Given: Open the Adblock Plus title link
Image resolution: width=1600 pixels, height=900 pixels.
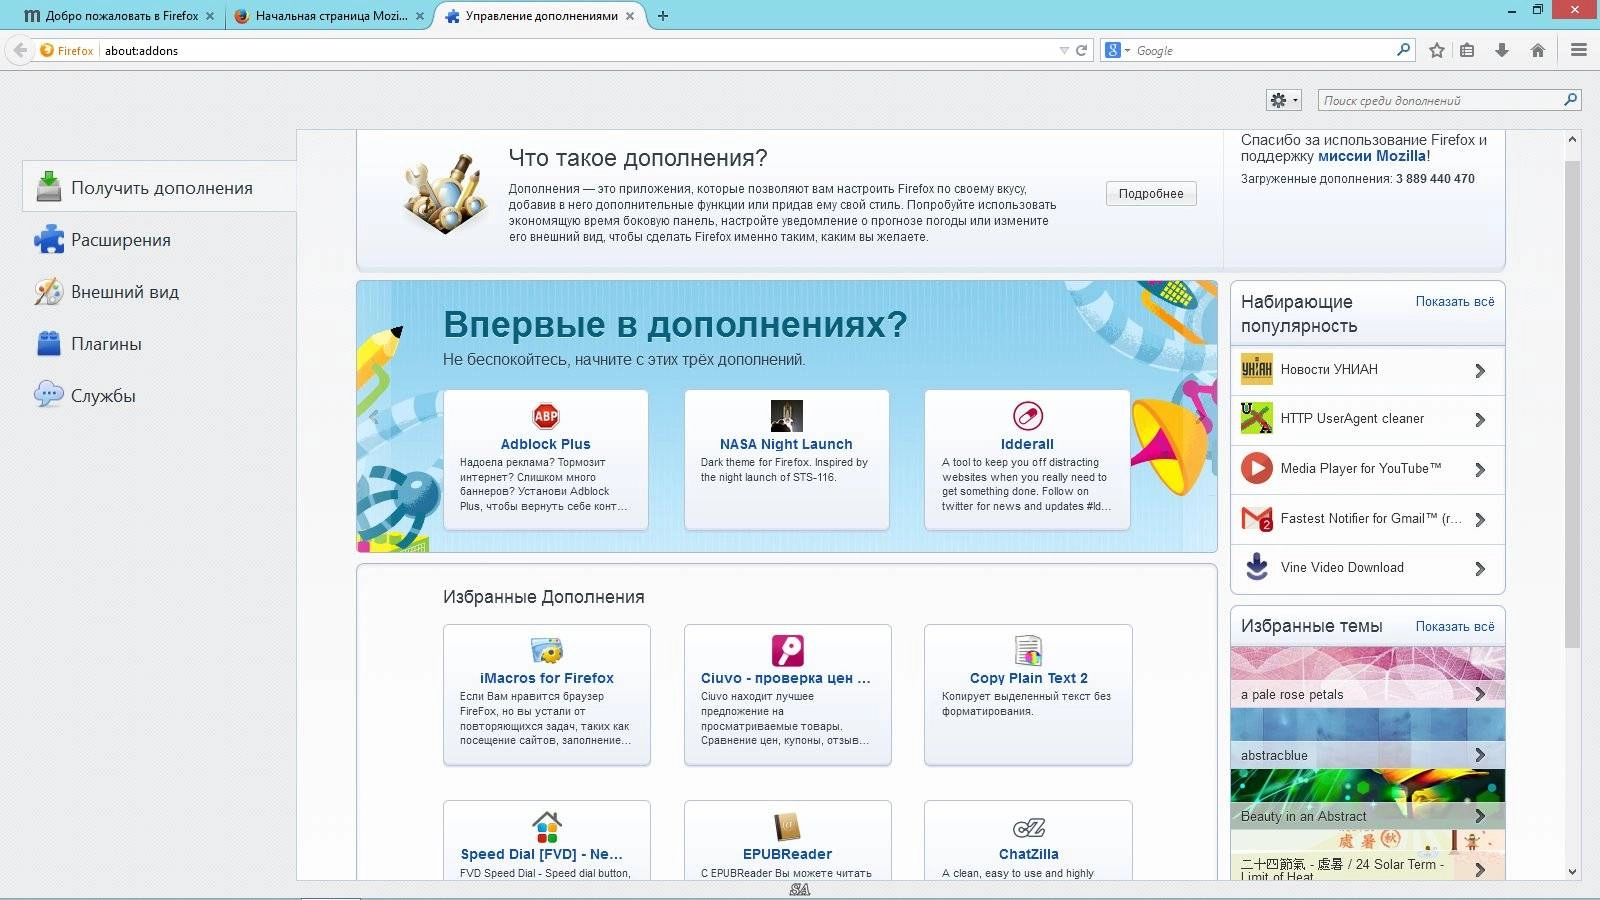Looking at the screenshot, I should pyautogui.click(x=546, y=444).
